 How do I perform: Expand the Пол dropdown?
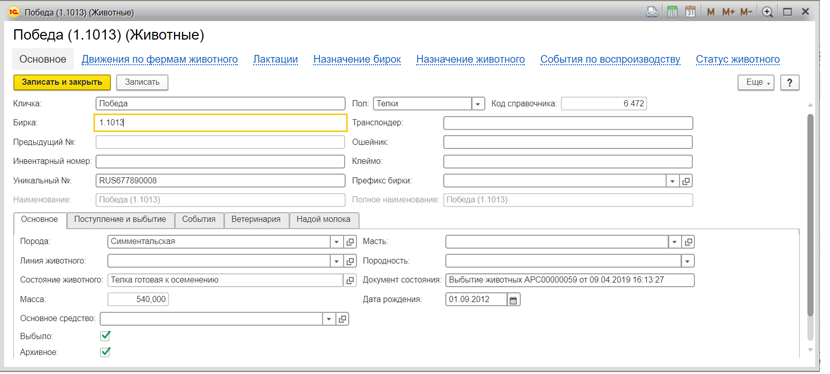(478, 104)
